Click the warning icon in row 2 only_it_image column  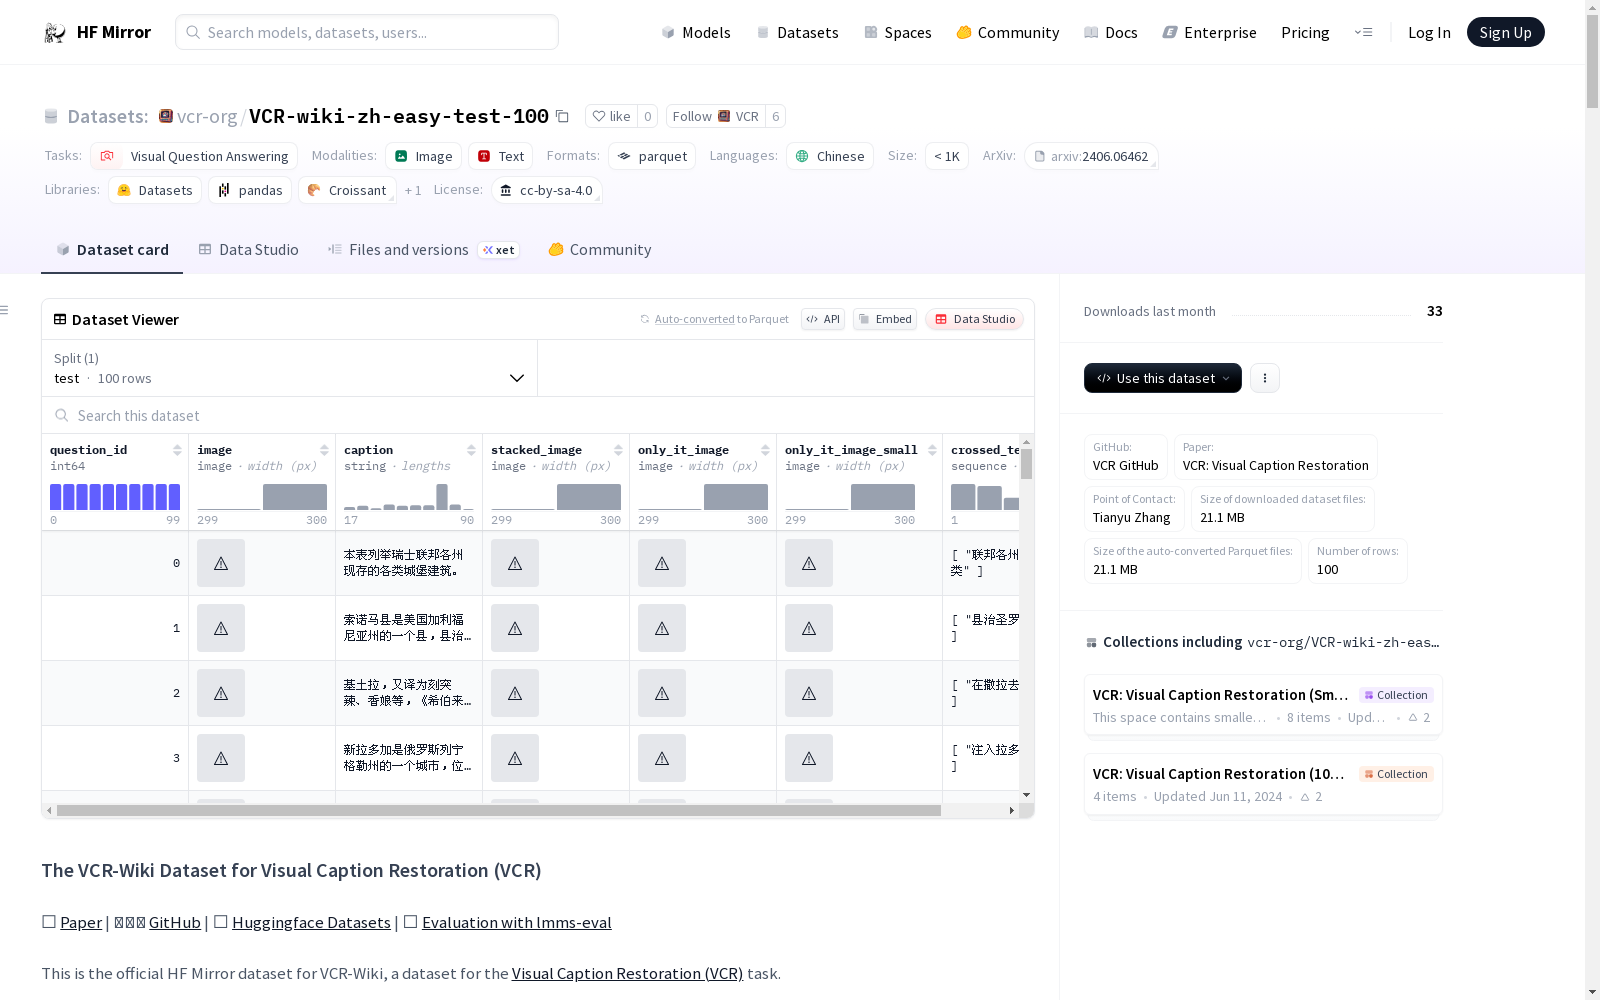click(x=662, y=693)
